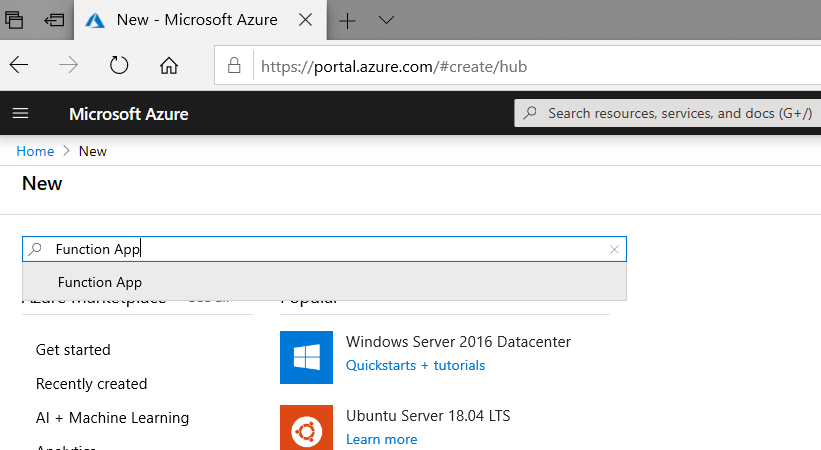Open the Azure portal hamburger menu
This screenshot has height=450, width=821.
click(x=20, y=113)
